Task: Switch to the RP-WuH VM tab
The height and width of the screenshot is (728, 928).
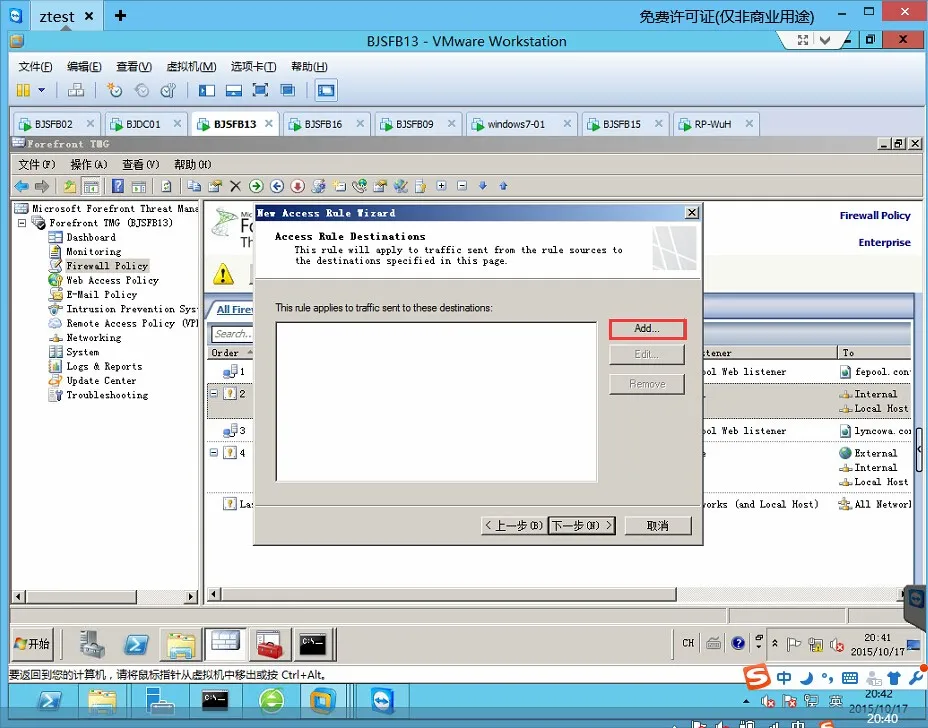Action: (x=713, y=124)
